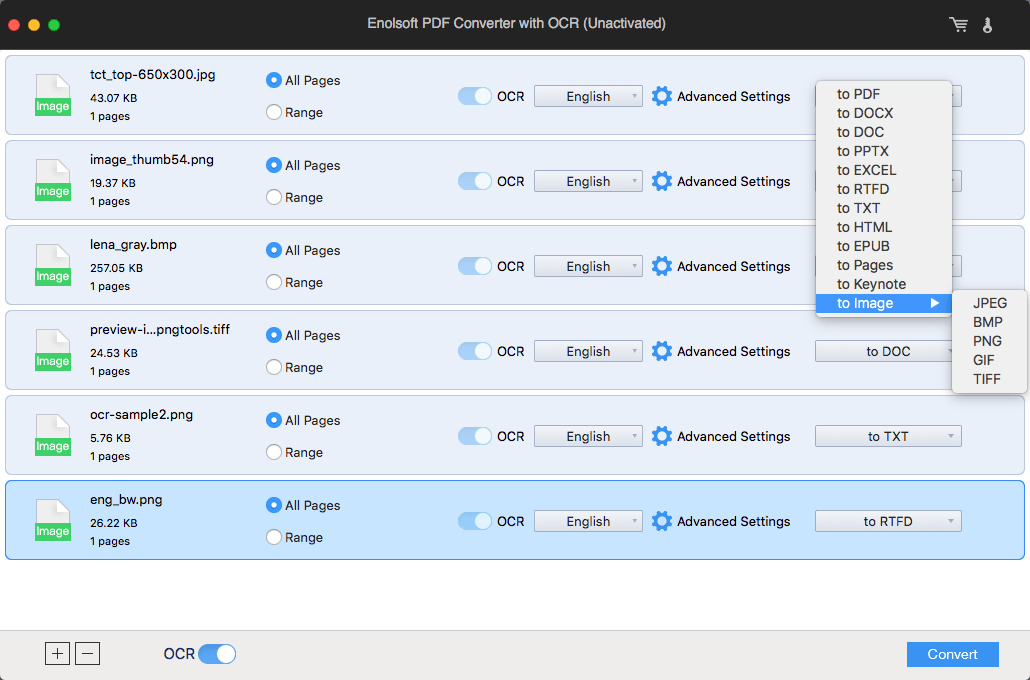Click the image file icon for tct_top-650x300.jpg
The image size is (1030, 680).
pos(53,95)
